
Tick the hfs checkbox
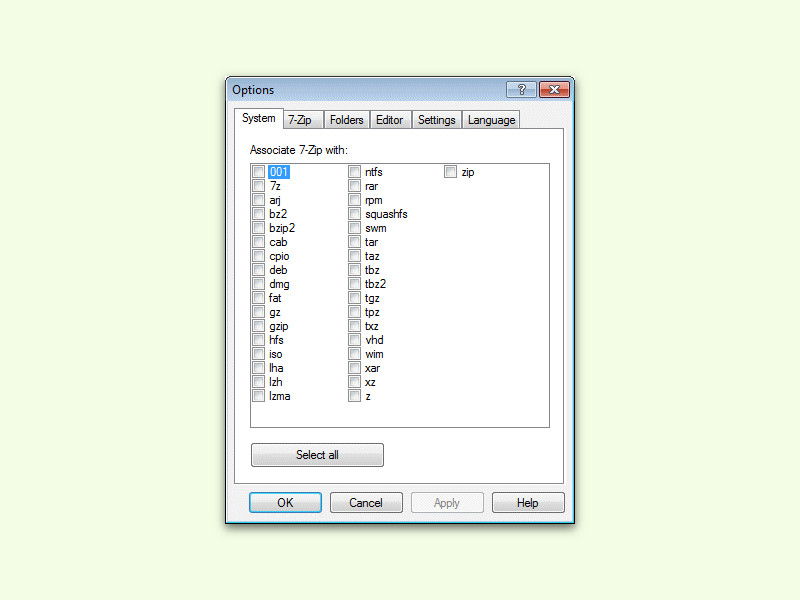[x=259, y=340]
